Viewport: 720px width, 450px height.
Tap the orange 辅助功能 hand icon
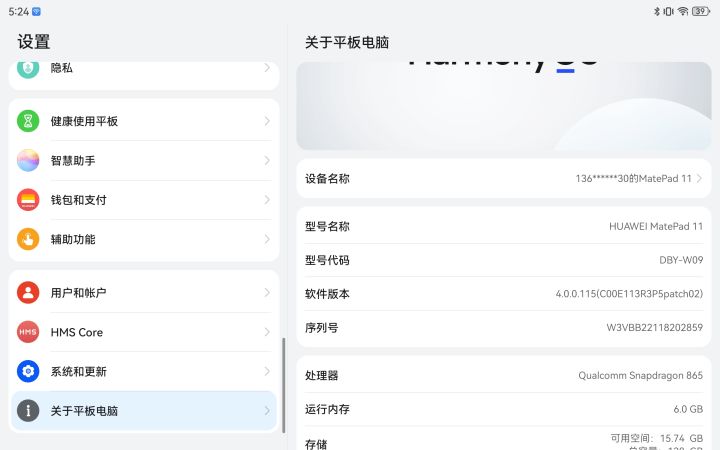point(28,239)
